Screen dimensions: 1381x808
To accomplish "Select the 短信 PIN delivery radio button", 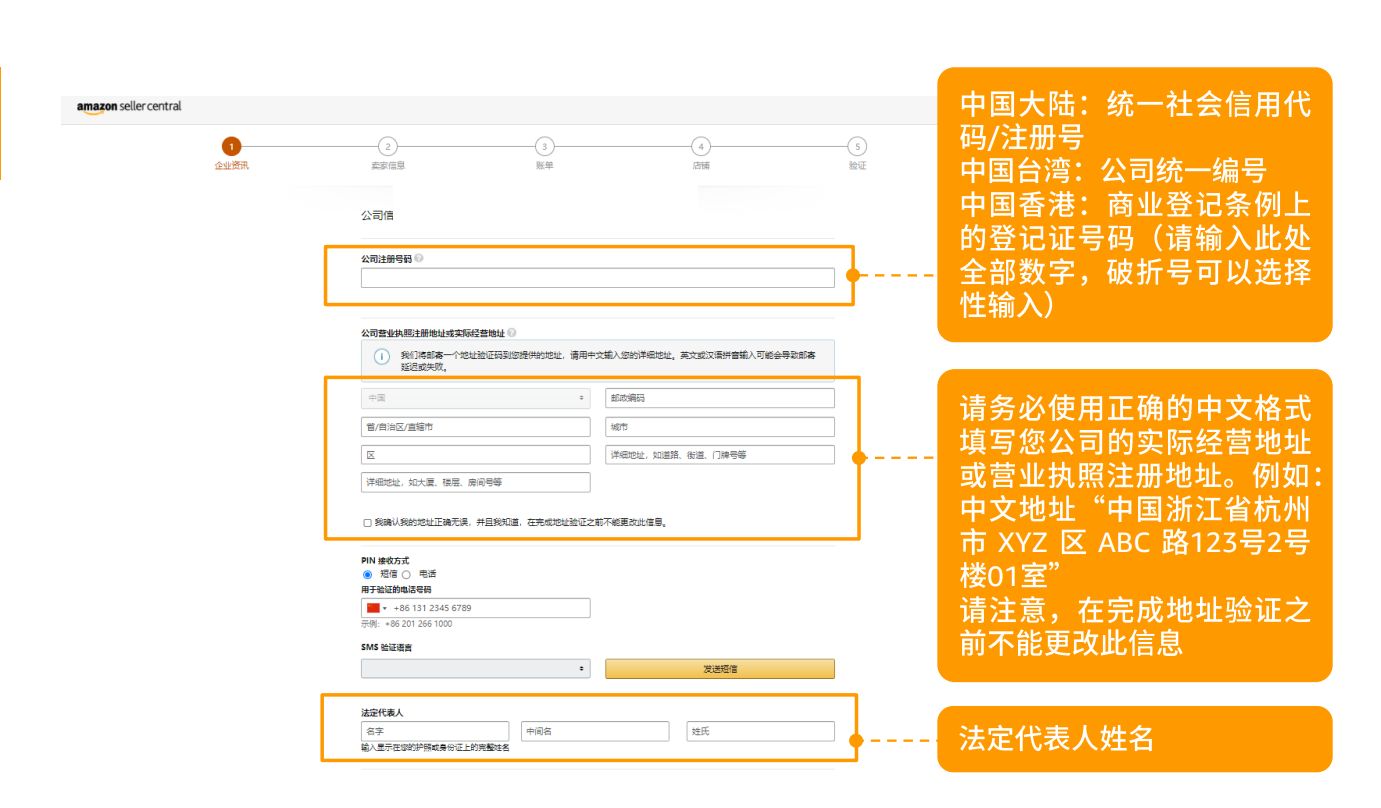I will coord(367,574).
